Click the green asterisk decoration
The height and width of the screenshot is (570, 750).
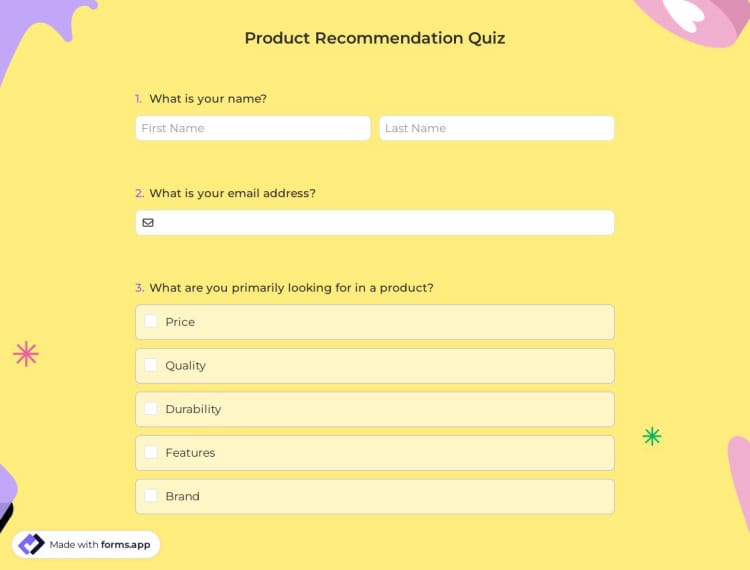point(652,436)
